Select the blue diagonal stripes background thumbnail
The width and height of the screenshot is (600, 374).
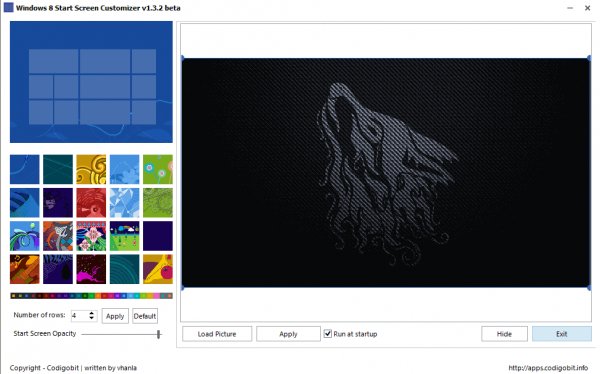(24, 203)
